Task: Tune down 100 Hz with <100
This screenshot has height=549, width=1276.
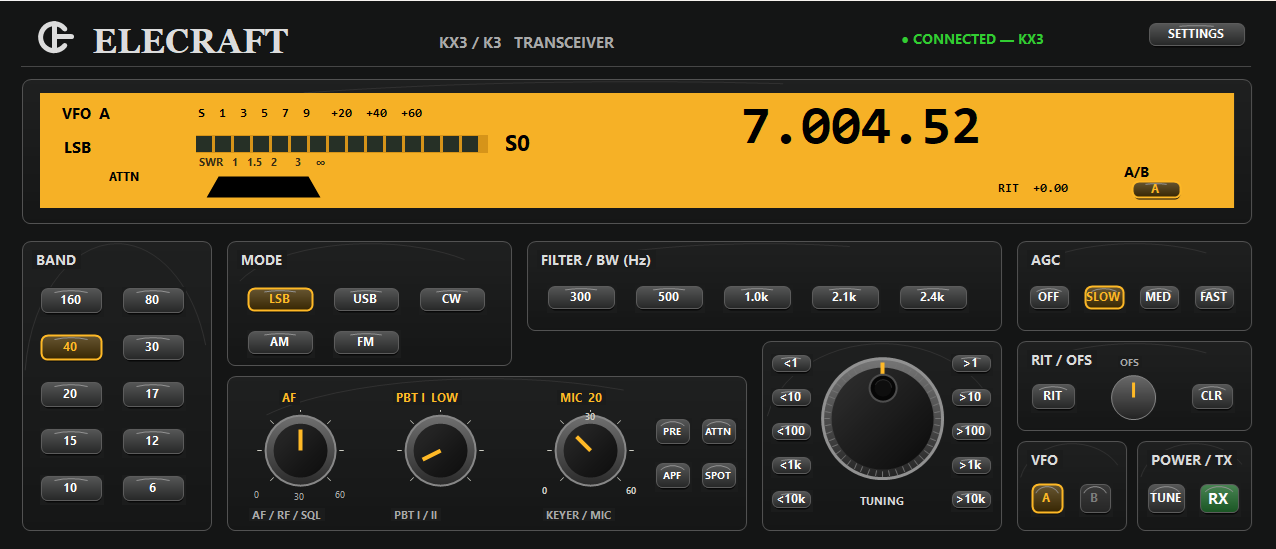Action: coord(791,431)
